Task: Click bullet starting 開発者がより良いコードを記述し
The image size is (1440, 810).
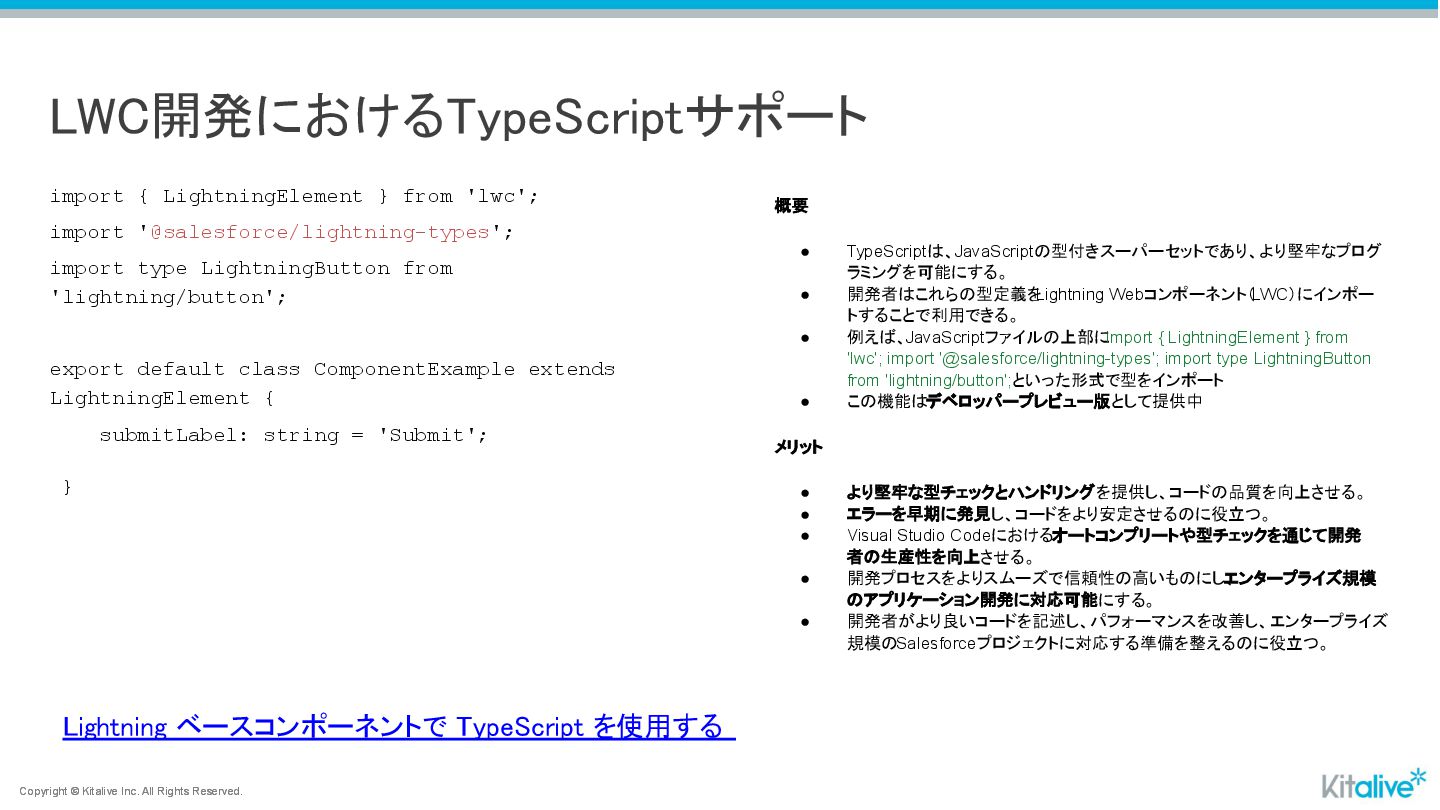Action: [1116, 632]
